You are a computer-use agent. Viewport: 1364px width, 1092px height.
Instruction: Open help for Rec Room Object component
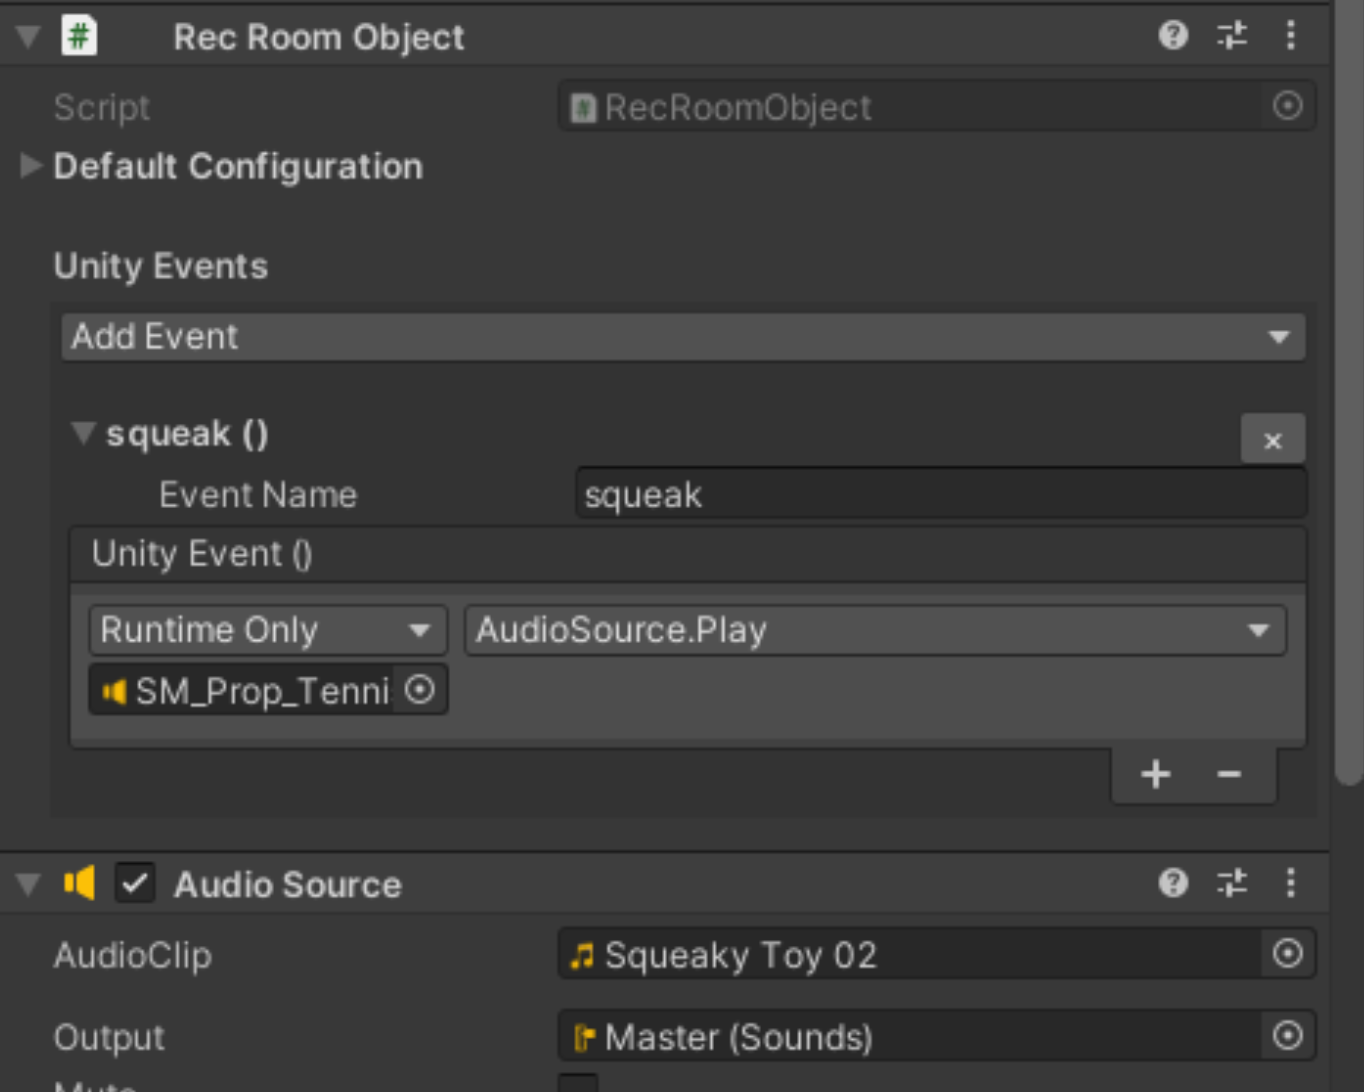(1173, 36)
